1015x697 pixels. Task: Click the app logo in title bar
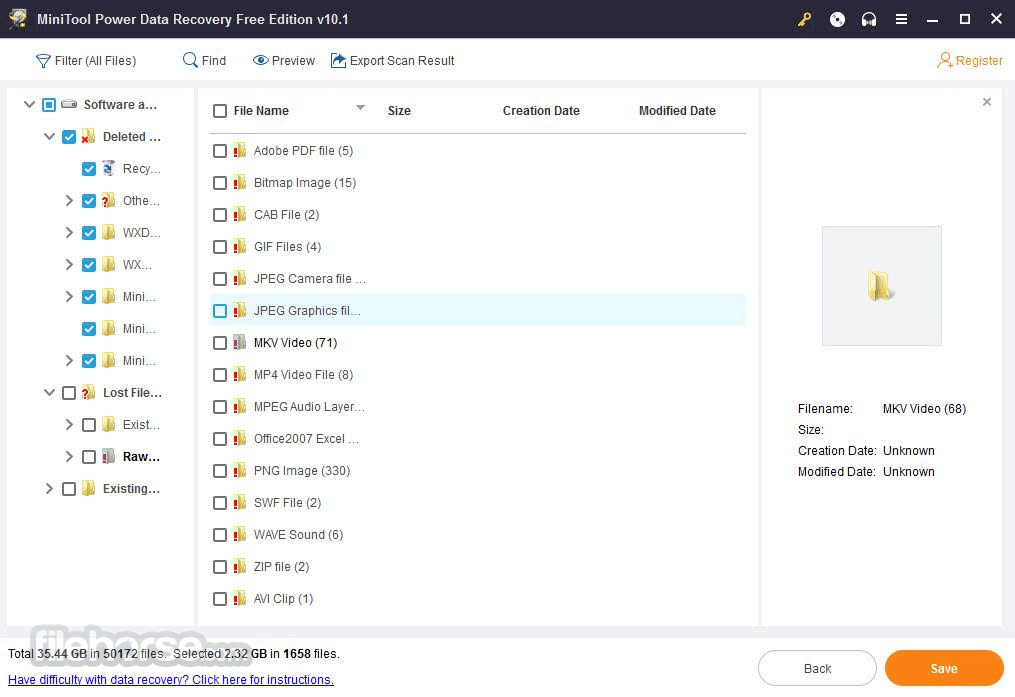[x=17, y=19]
